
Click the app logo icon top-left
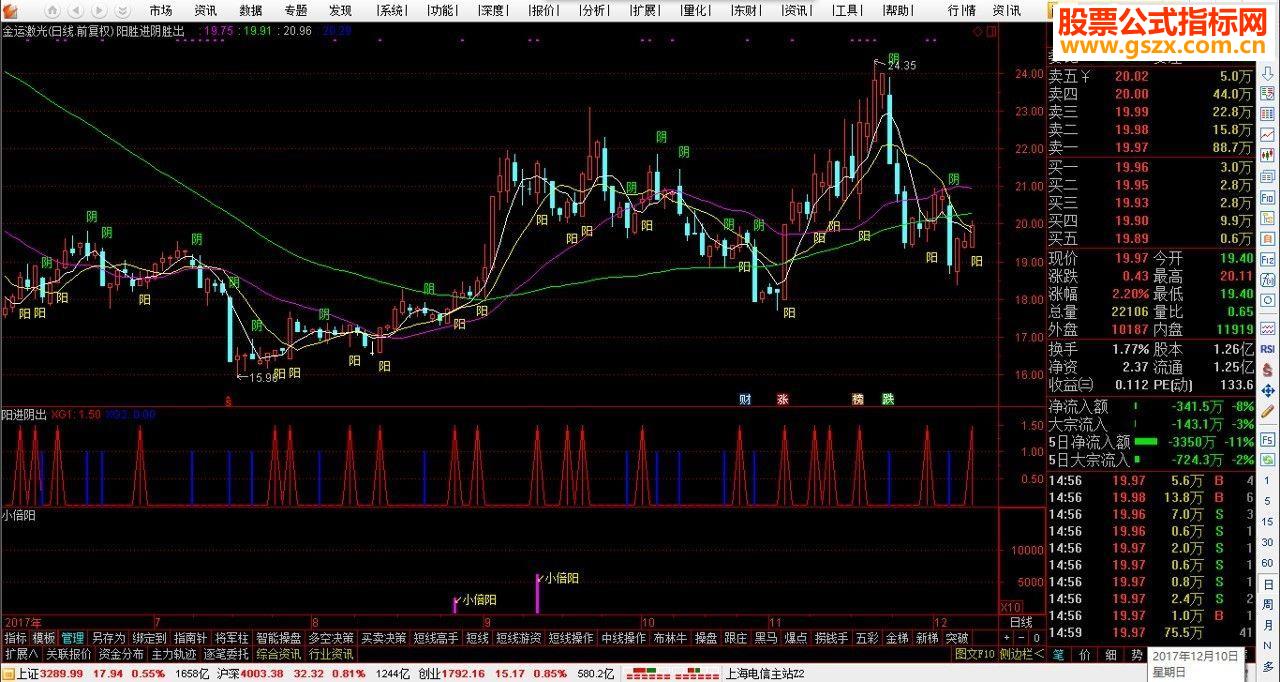click(x=8, y=10)
